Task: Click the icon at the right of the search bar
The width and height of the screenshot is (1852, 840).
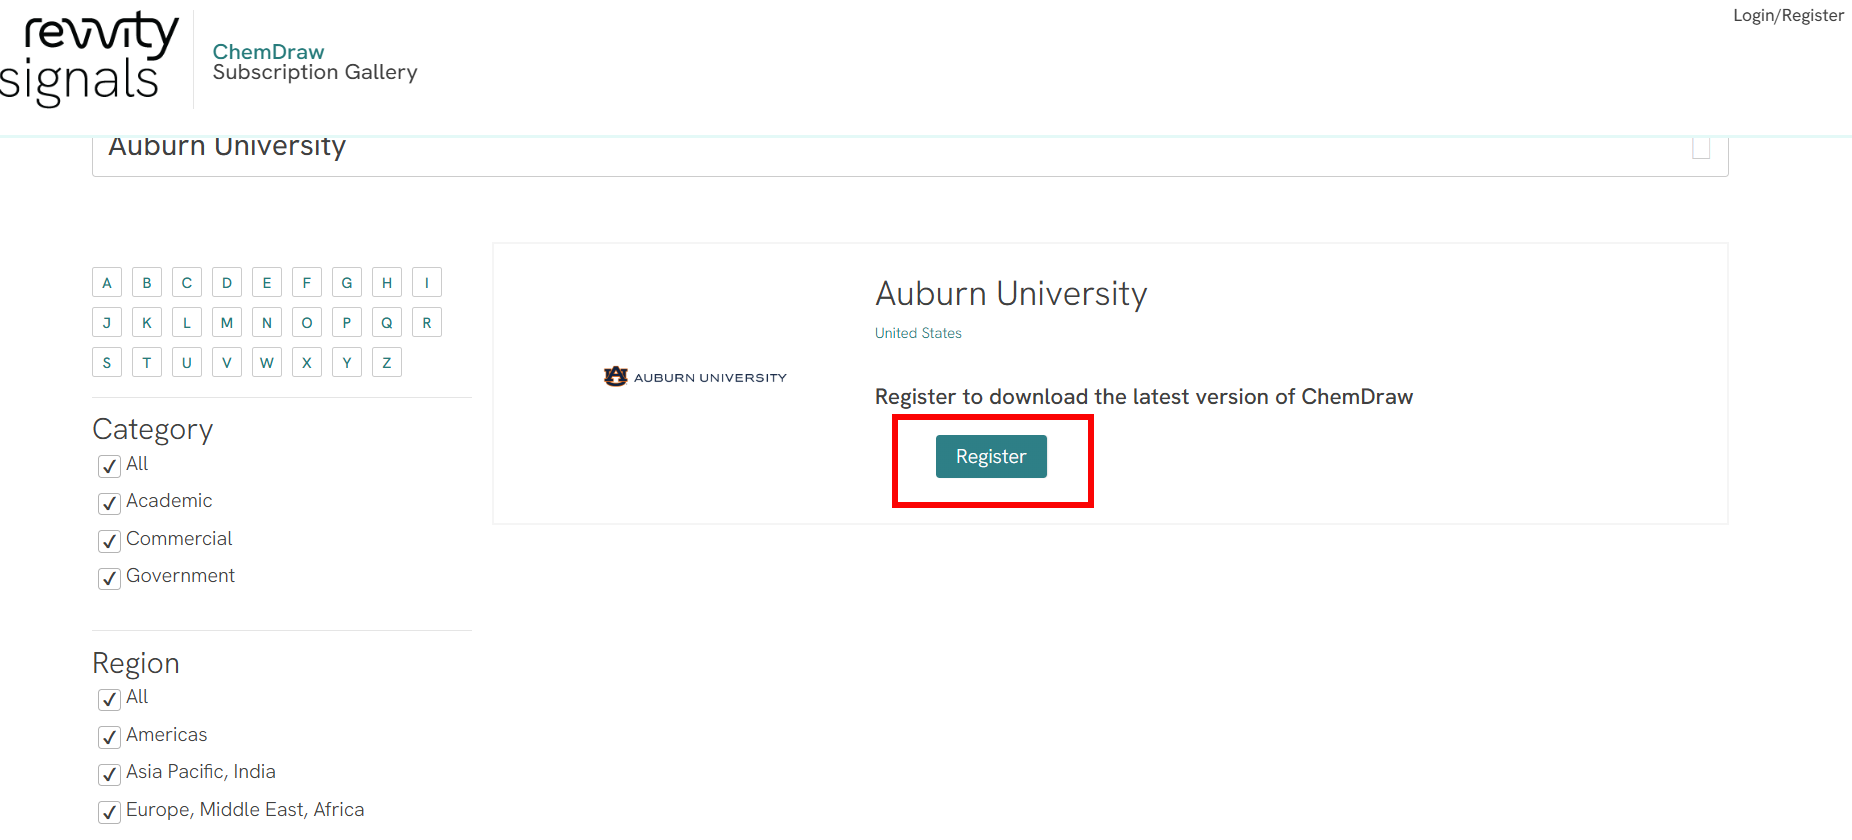Action: [1701, 146]
